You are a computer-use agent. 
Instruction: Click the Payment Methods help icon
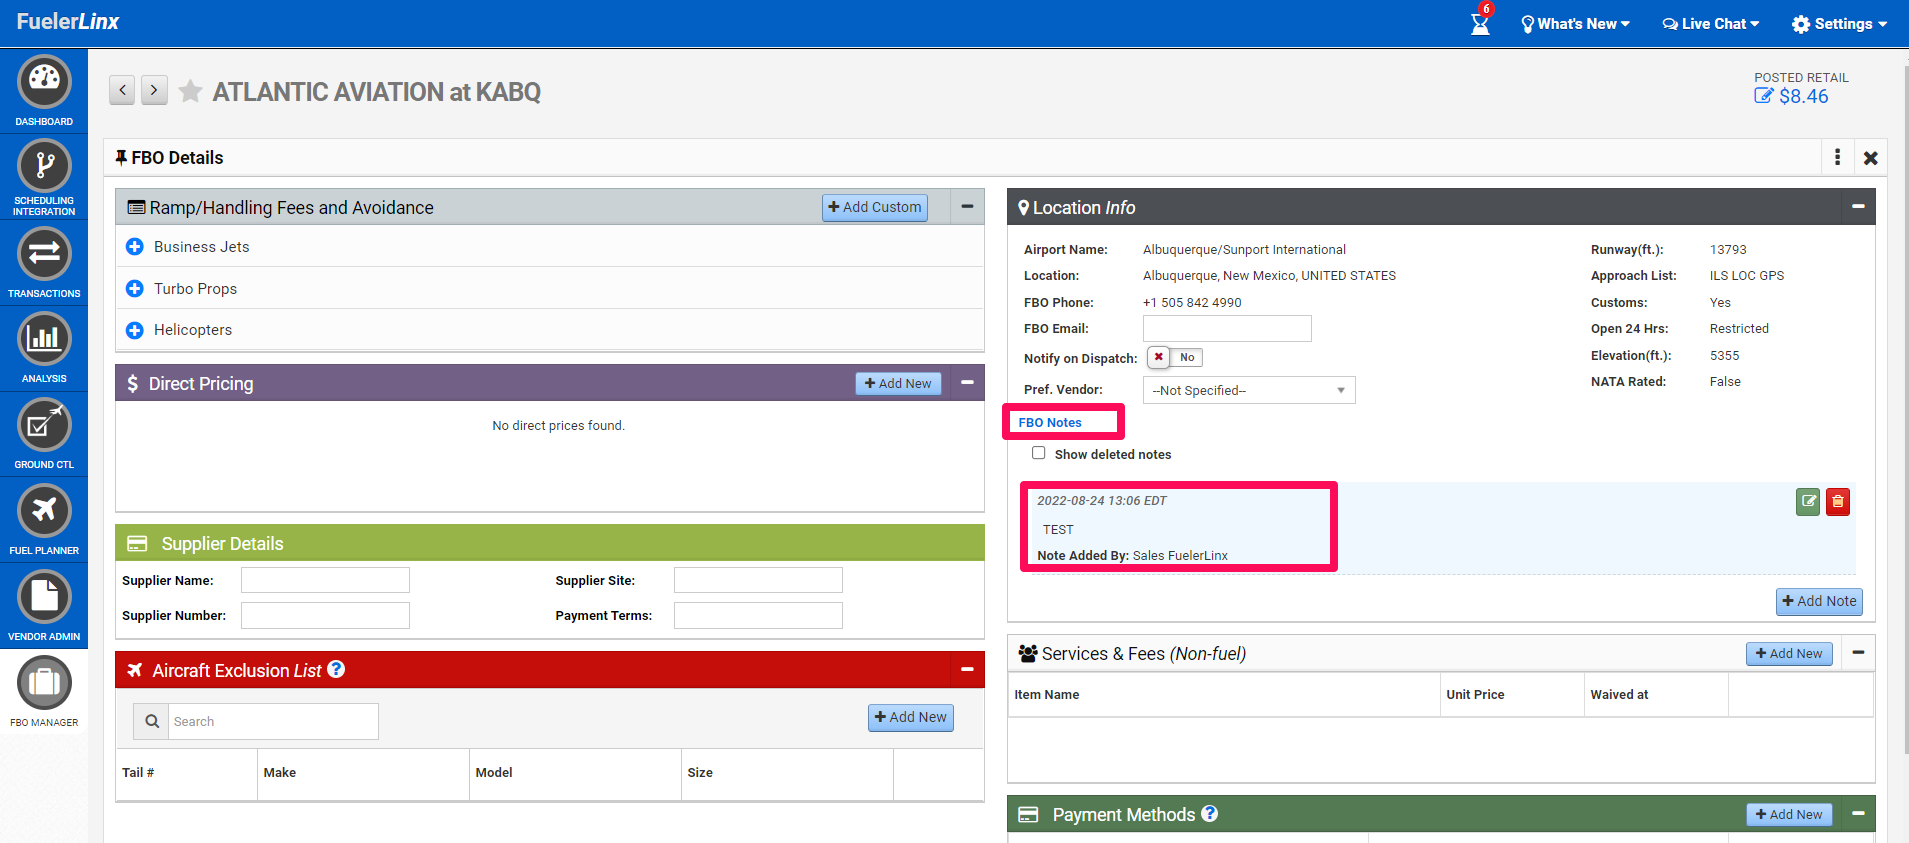1210,813
